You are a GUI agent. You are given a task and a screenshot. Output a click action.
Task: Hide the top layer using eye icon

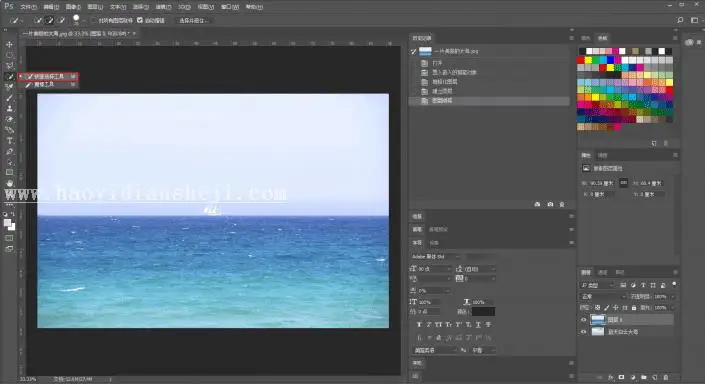(x=584, y=320)
